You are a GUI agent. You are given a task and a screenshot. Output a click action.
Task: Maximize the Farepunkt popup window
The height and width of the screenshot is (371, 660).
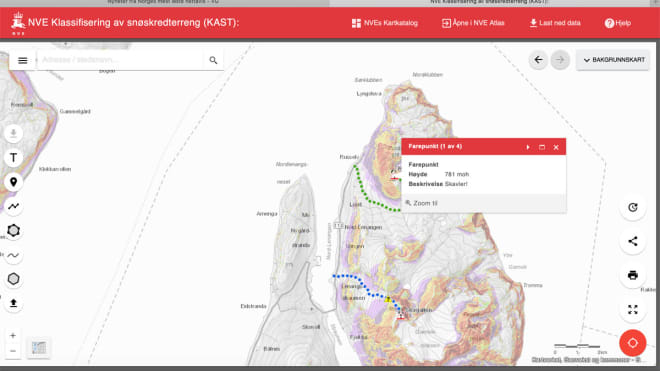pyautogui.click(x=542, y=147)
